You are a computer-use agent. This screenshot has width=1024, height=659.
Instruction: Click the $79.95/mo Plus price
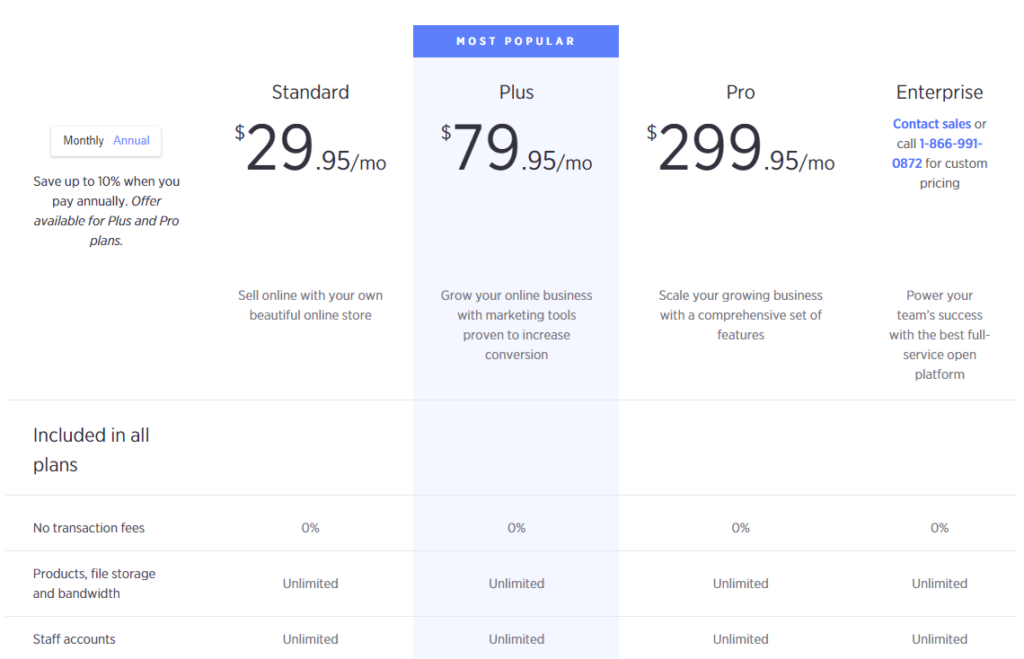(x=516, y=150)
